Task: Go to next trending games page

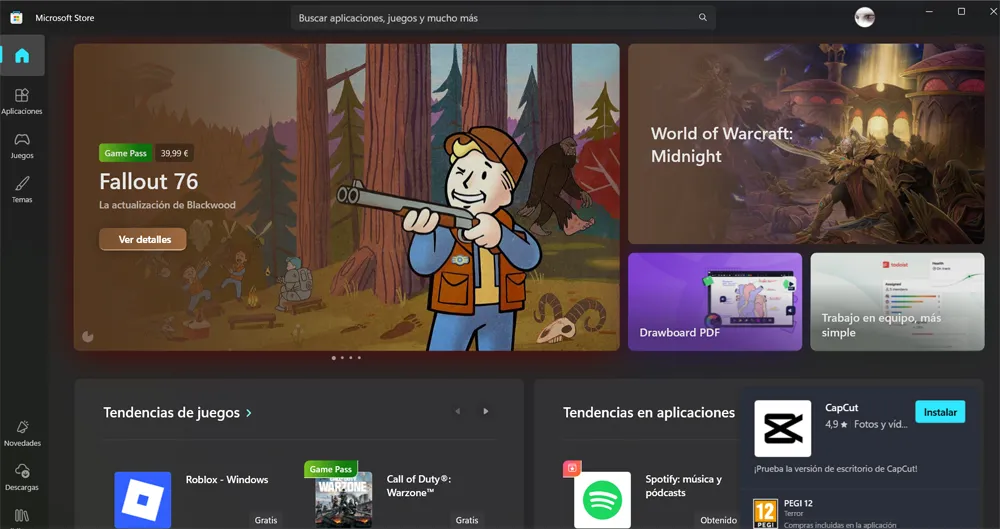Action: pyautogui.click(x=485, y=412)
